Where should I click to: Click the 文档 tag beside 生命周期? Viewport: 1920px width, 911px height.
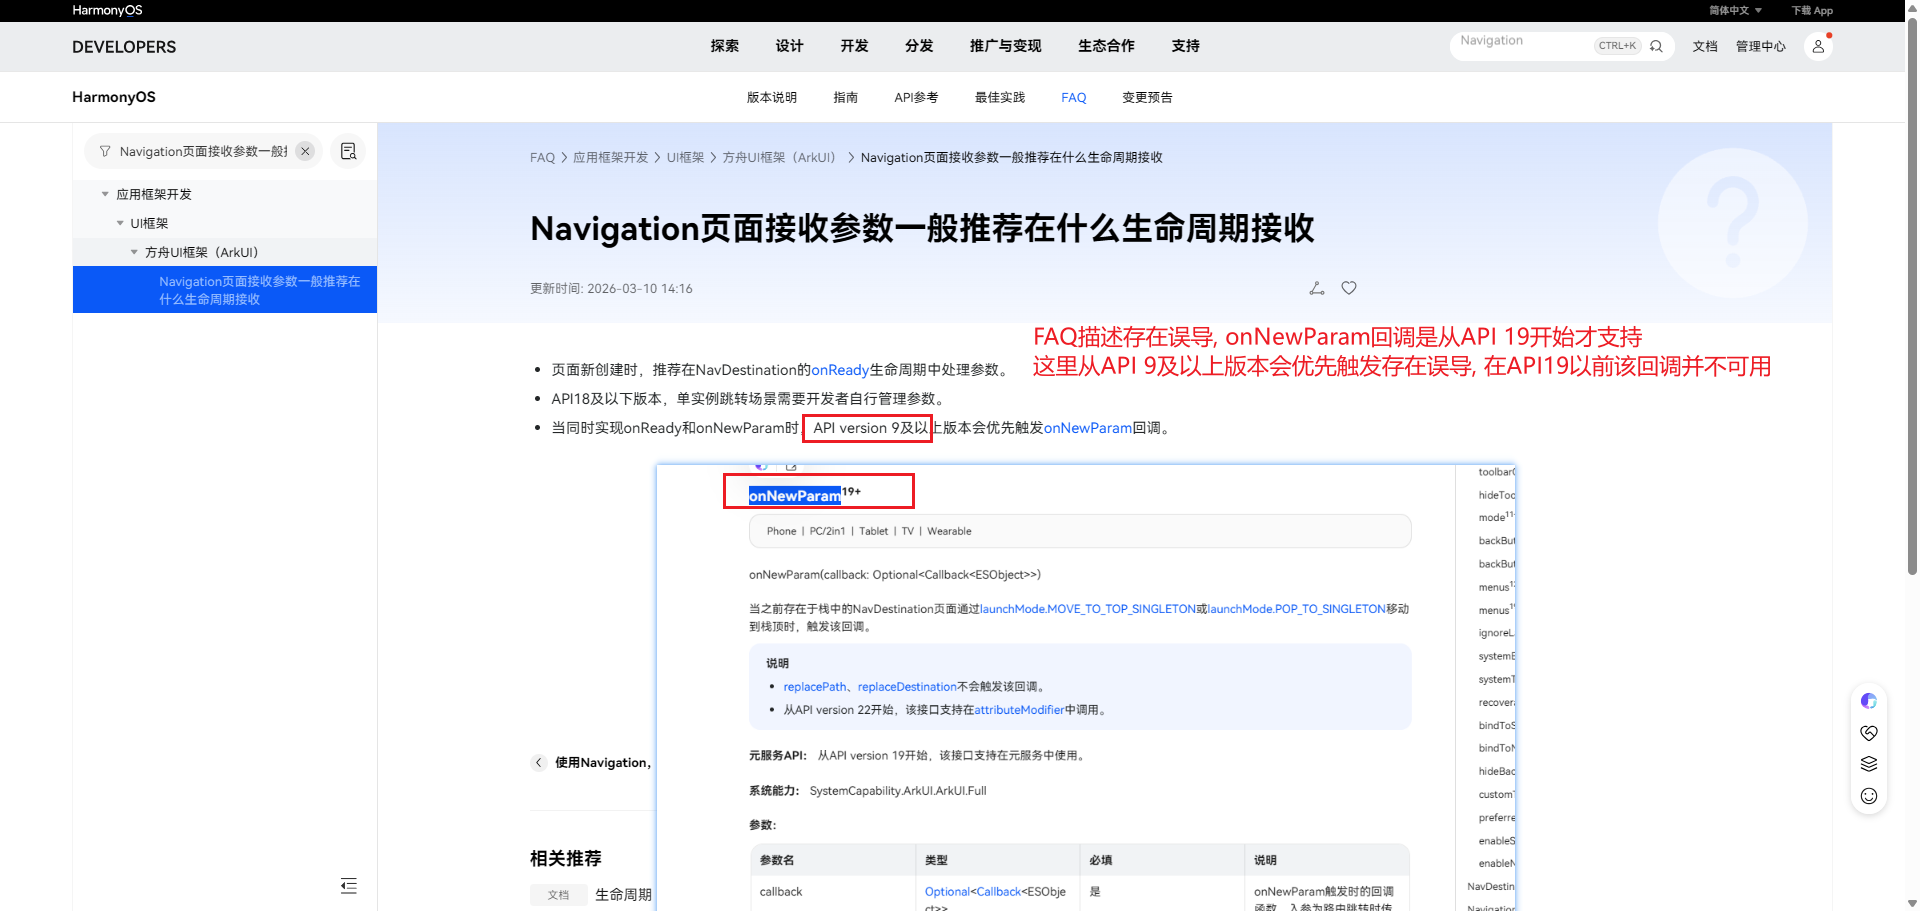tap(558, 895)
